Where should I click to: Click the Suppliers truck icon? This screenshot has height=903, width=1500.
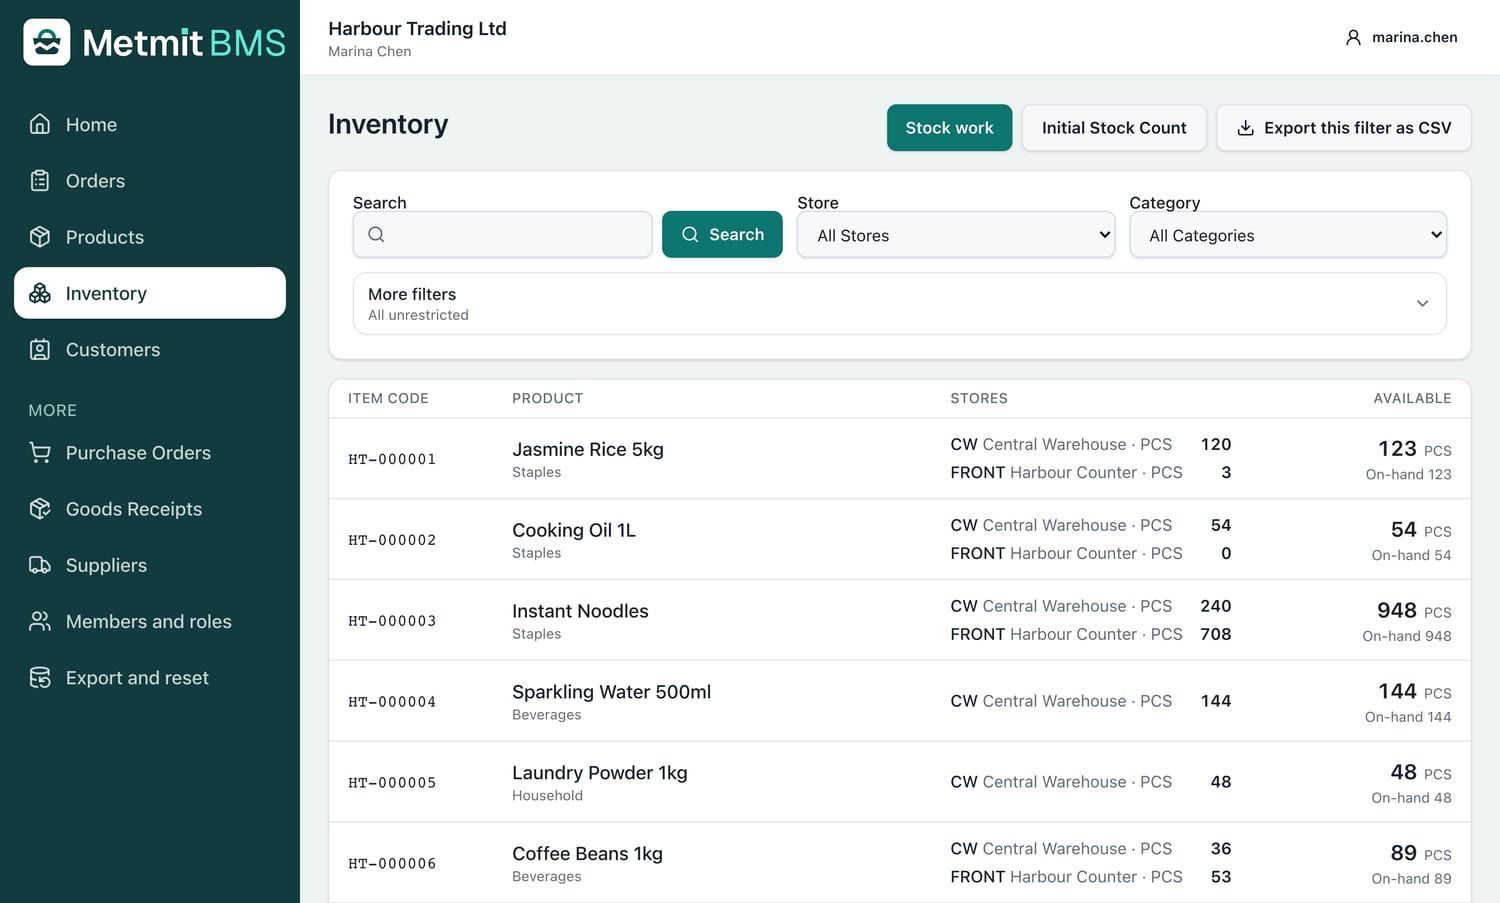(40, 565)
